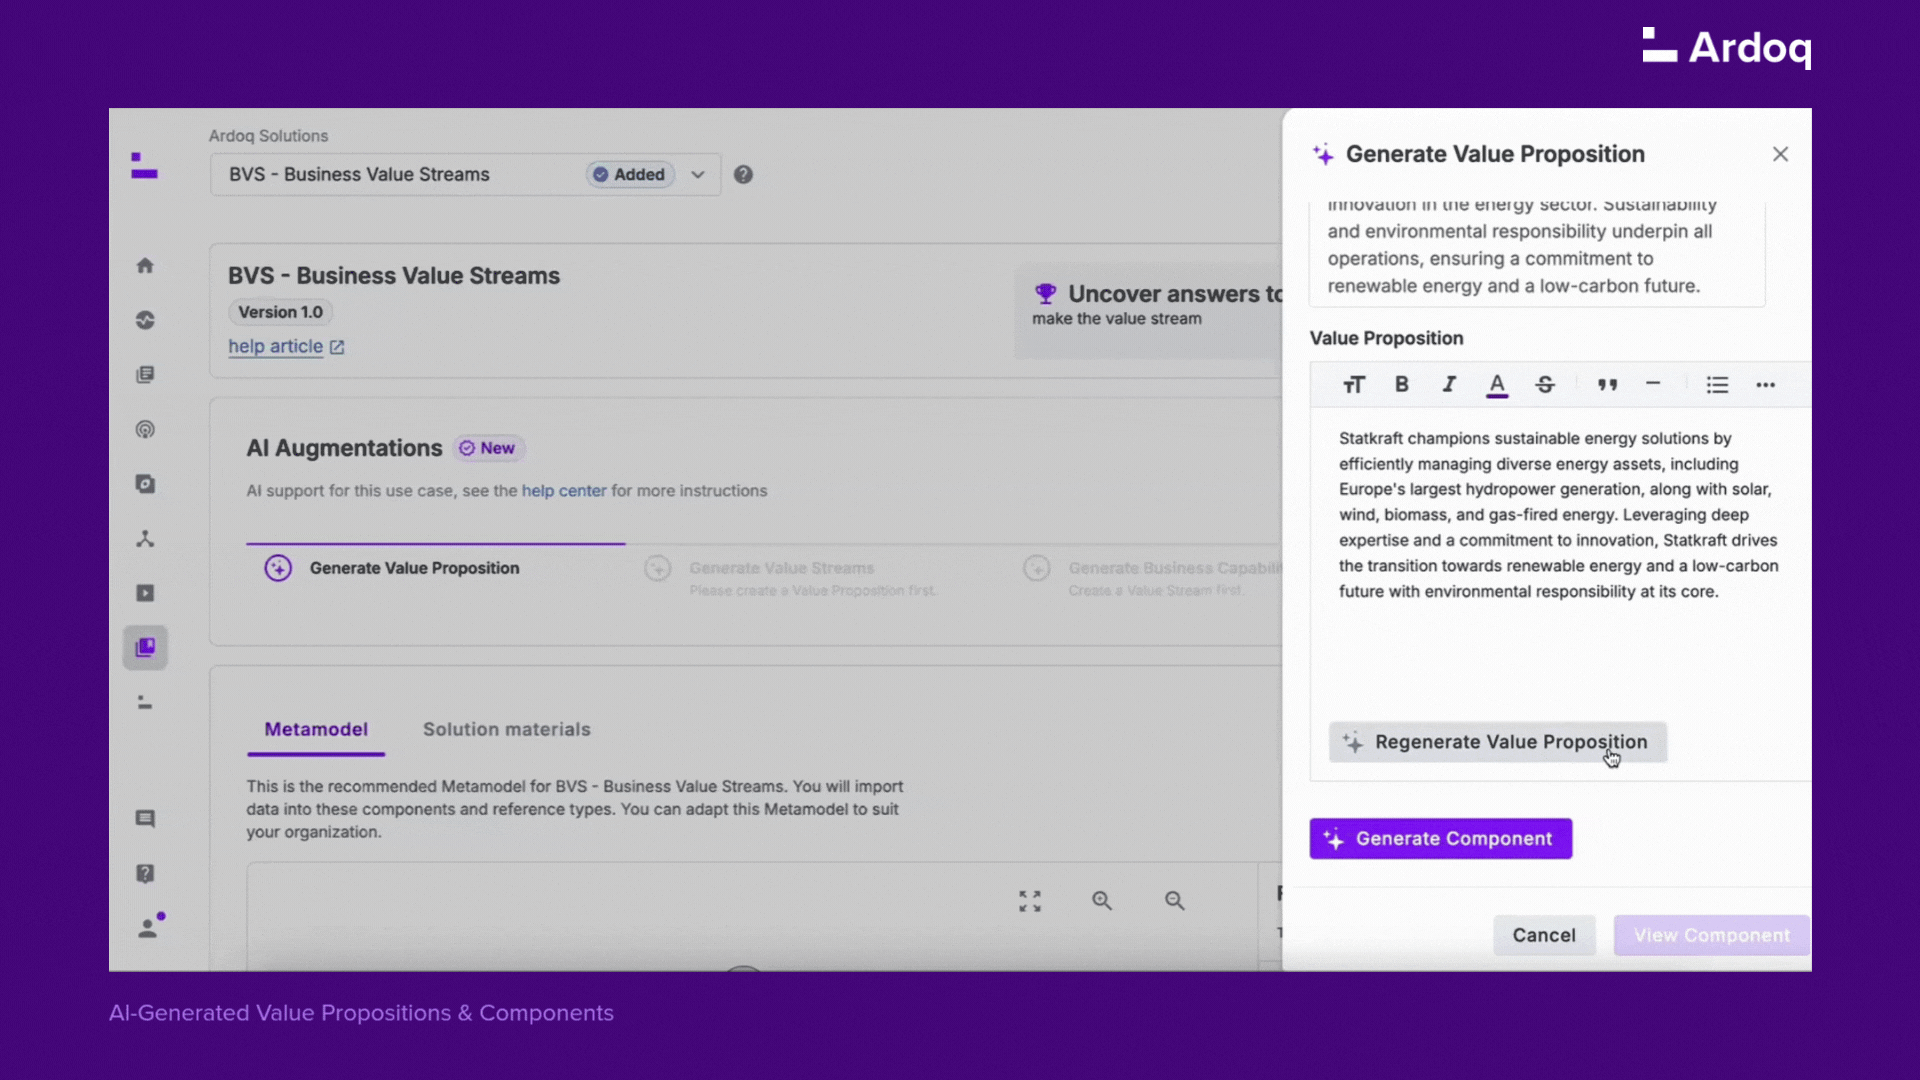Screen dimensions: 1920x1080
Task: Click the text size formatting icon
Action: [1354, 385]
